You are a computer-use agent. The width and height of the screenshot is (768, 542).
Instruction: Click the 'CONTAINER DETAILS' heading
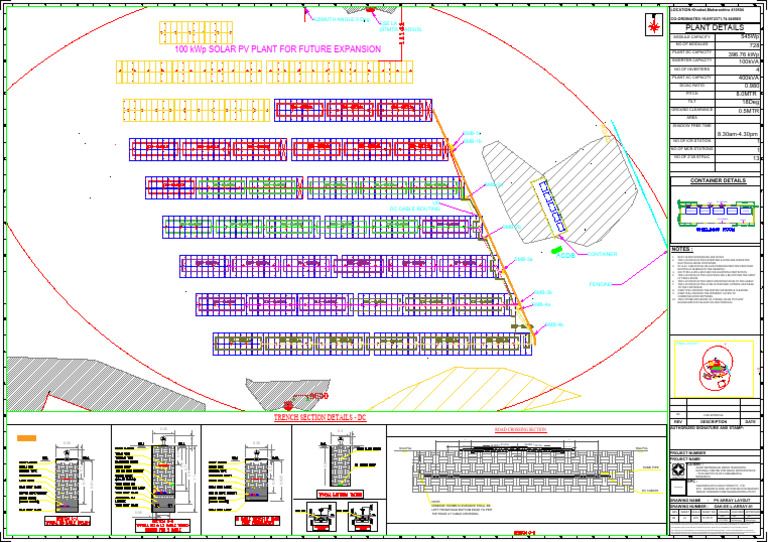click(718, 181)
